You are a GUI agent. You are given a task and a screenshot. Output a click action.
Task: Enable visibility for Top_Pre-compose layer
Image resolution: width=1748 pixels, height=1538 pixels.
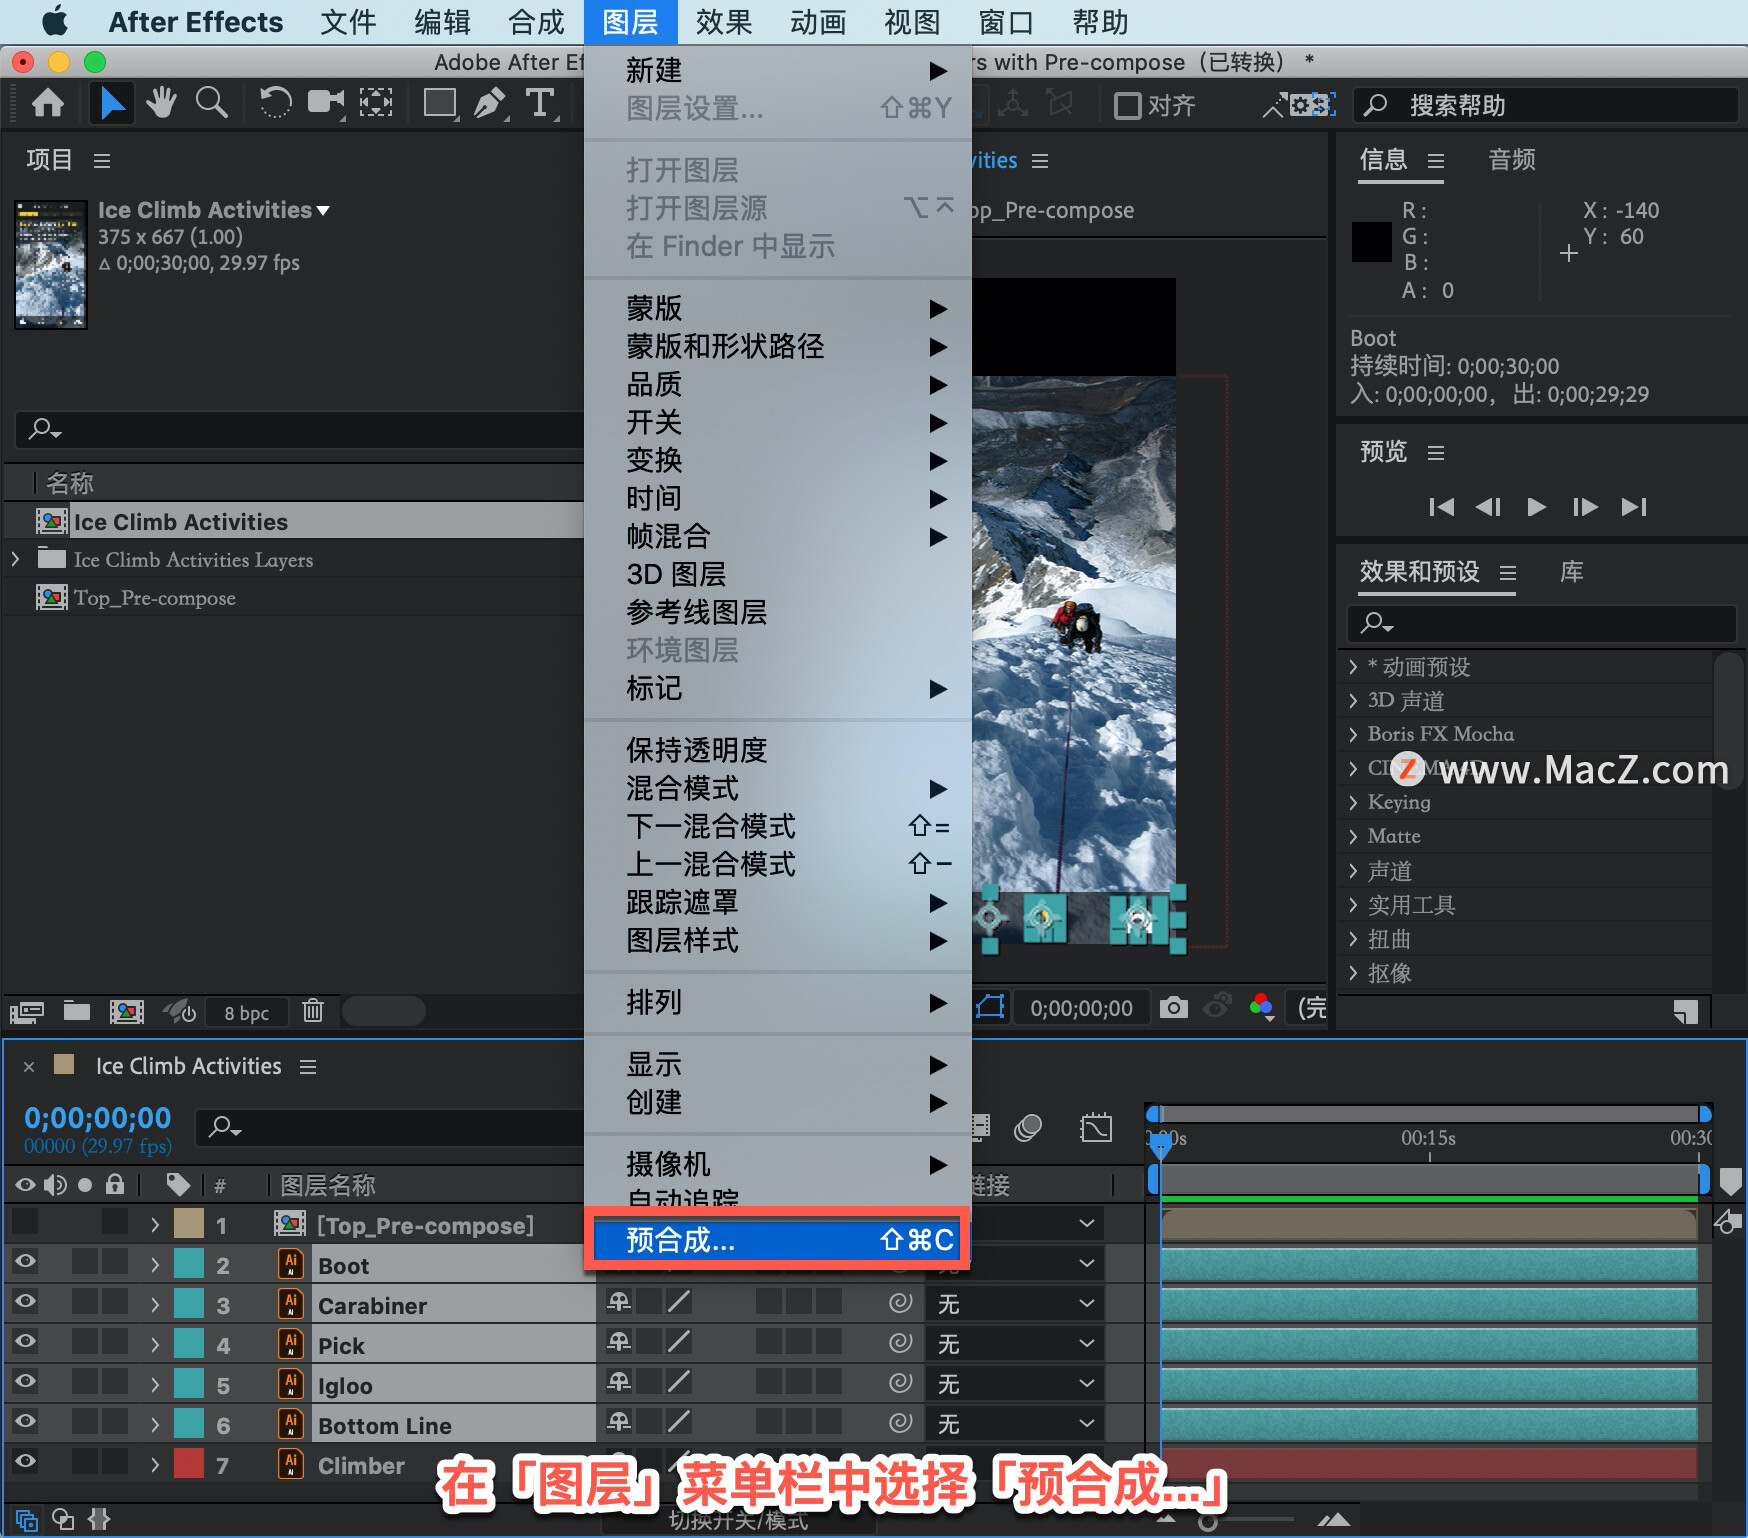coord(25,1222)
